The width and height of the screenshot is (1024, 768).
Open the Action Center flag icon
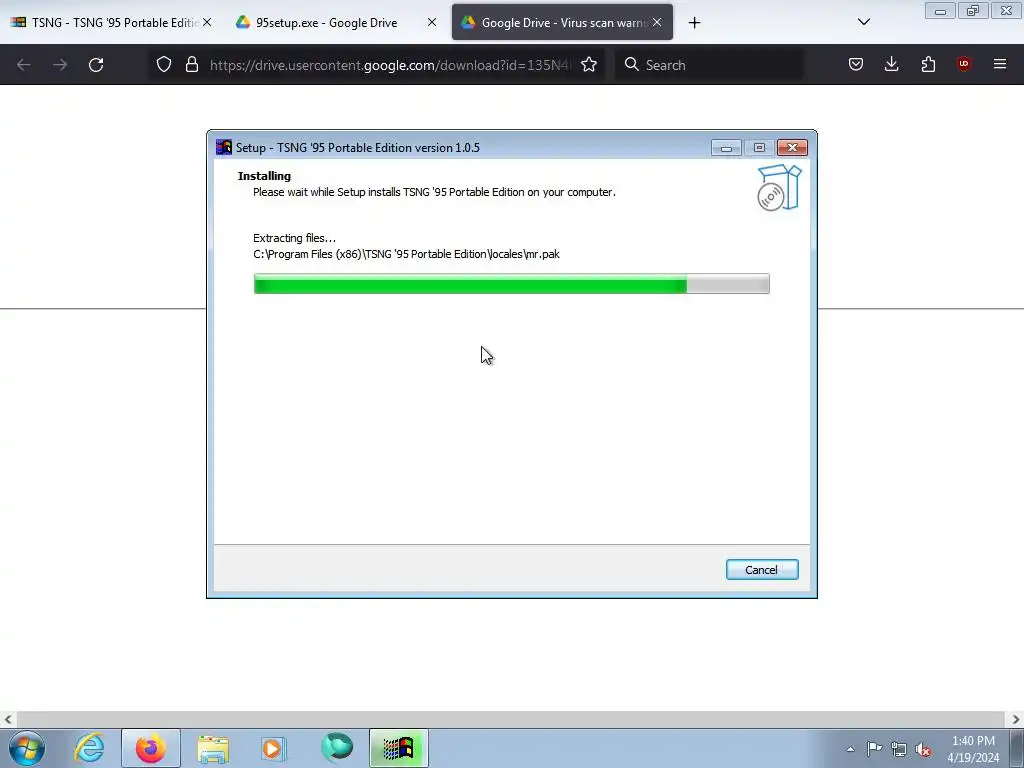tap(874, 749)
